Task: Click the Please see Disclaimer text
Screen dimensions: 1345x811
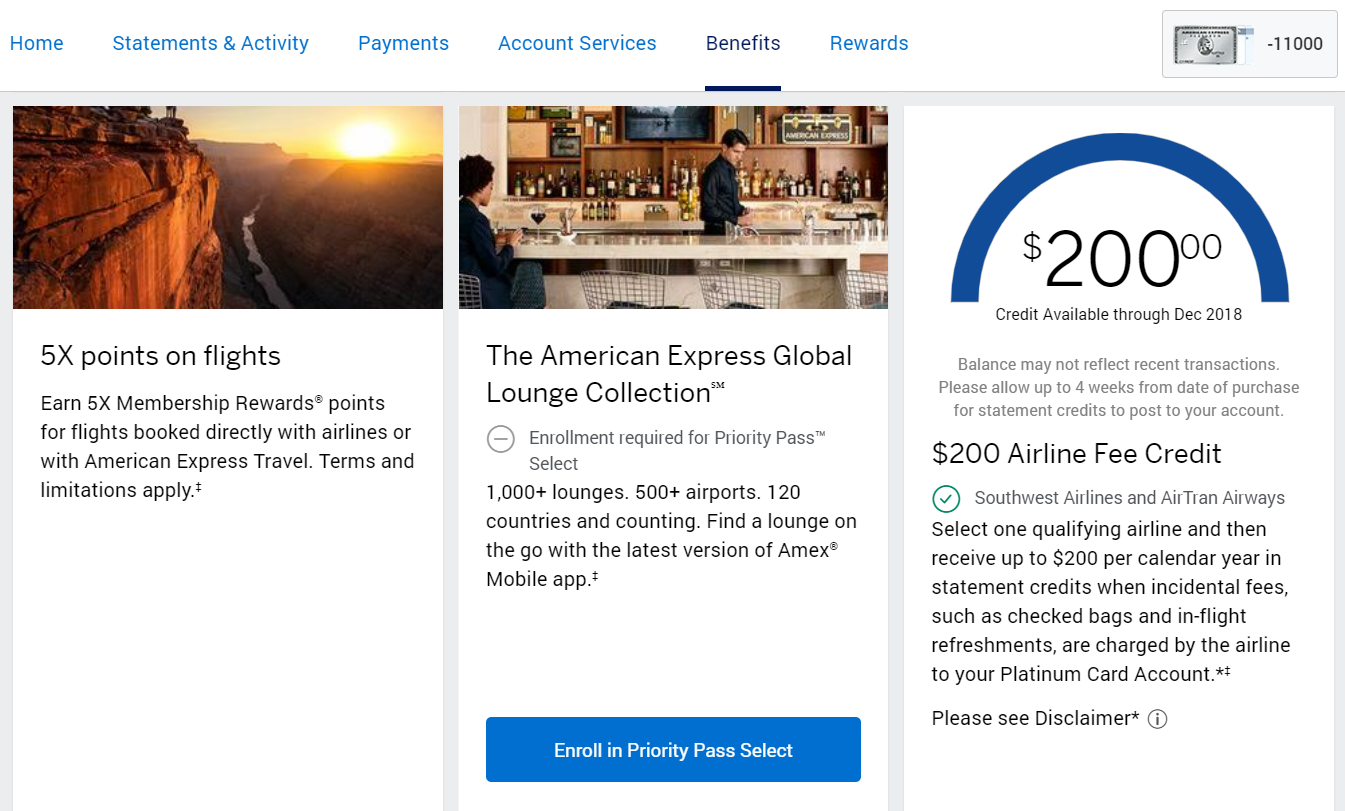Action: coord(1035,718)
